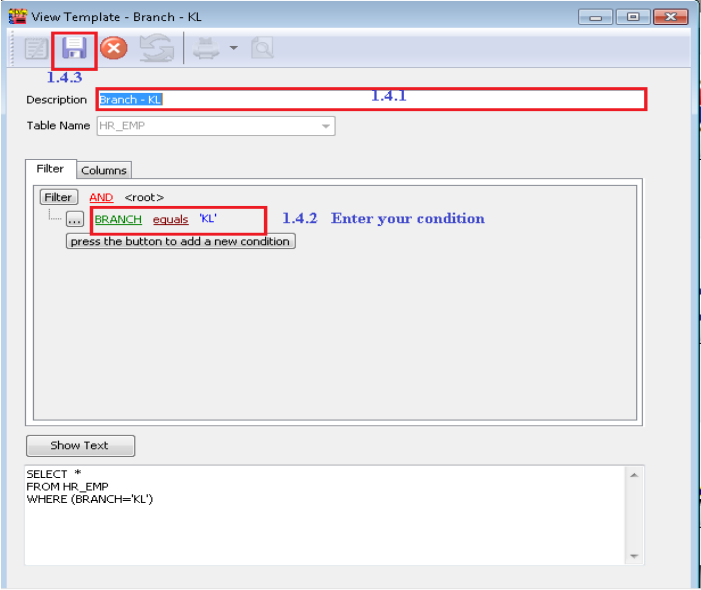The height and width of the screenshot is (590, 701).
Task: Click the SQL text area scrollbar down arrow
Action: (633, 555)
